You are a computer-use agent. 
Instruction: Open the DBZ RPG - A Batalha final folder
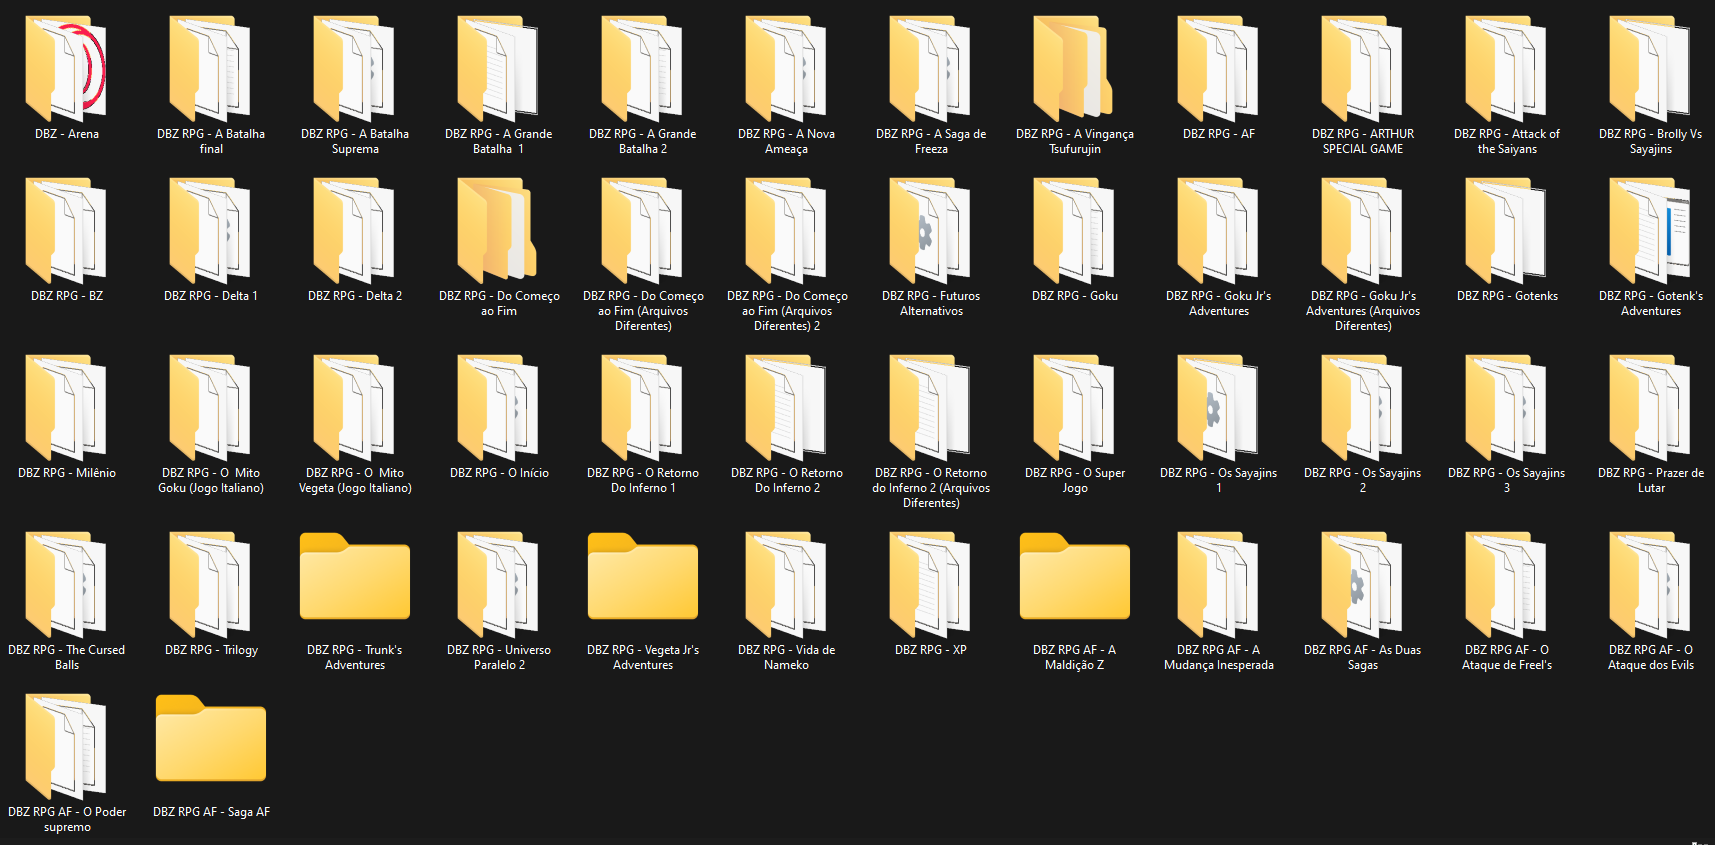pyautogui.click(x=210, y=69)
